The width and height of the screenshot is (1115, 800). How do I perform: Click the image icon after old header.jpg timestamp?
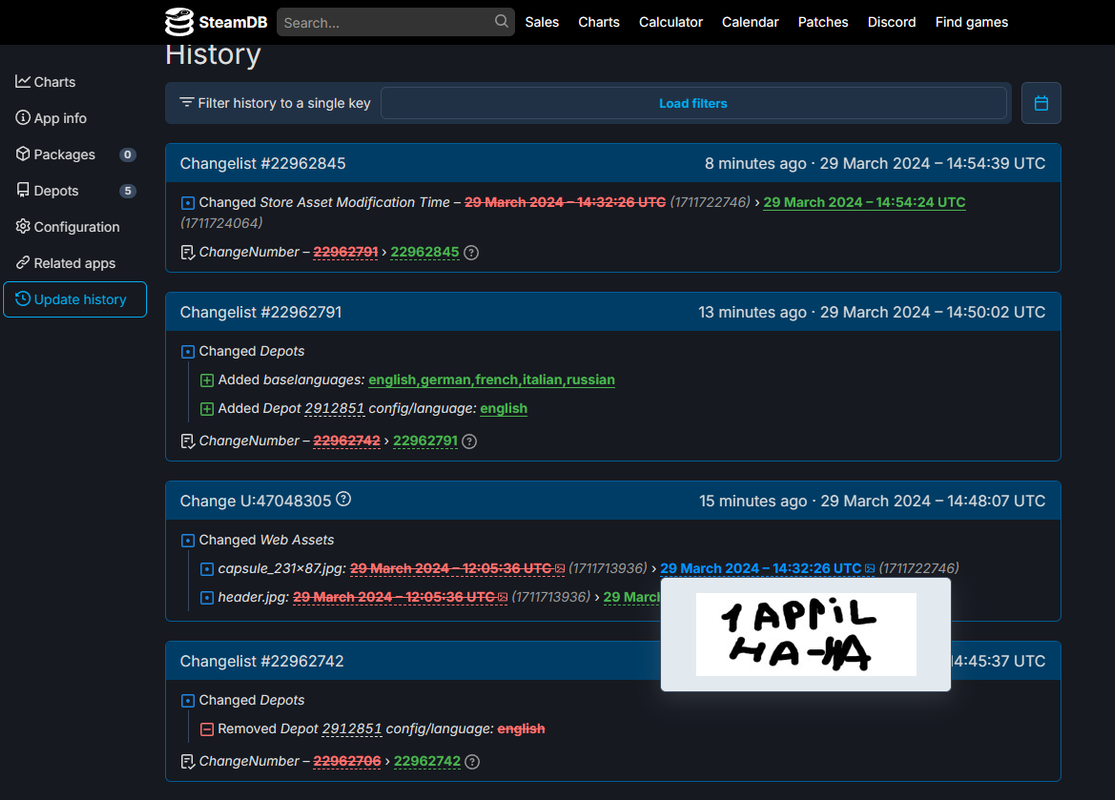click(503, 597)
